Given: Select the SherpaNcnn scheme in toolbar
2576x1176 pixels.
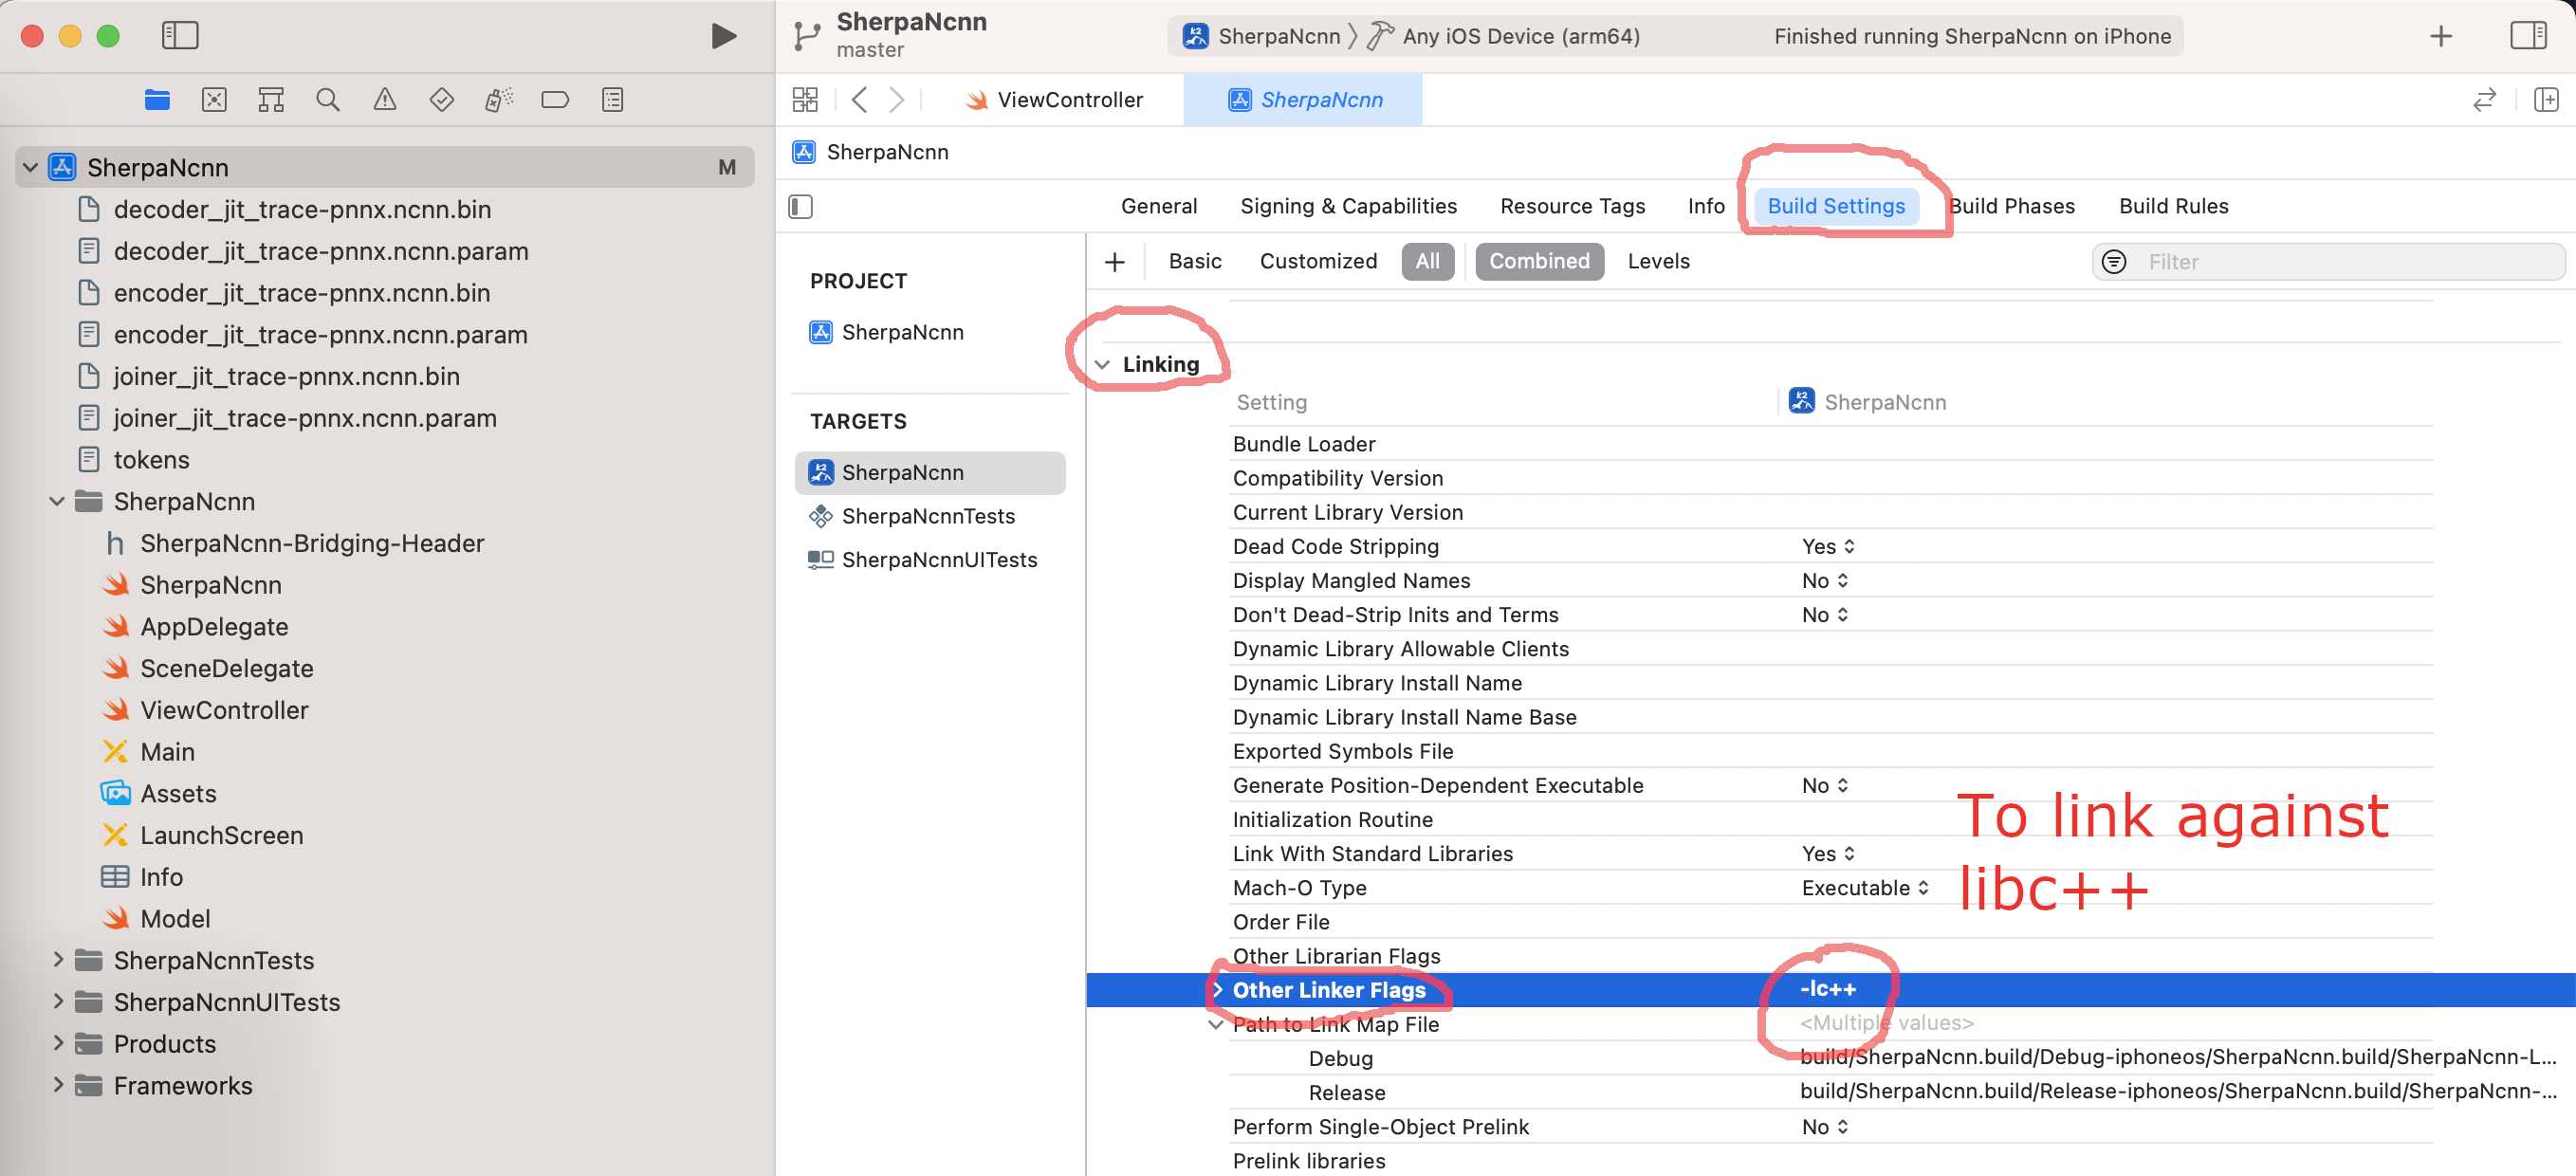Looking at the screenshot, I should coord(1262,36).
